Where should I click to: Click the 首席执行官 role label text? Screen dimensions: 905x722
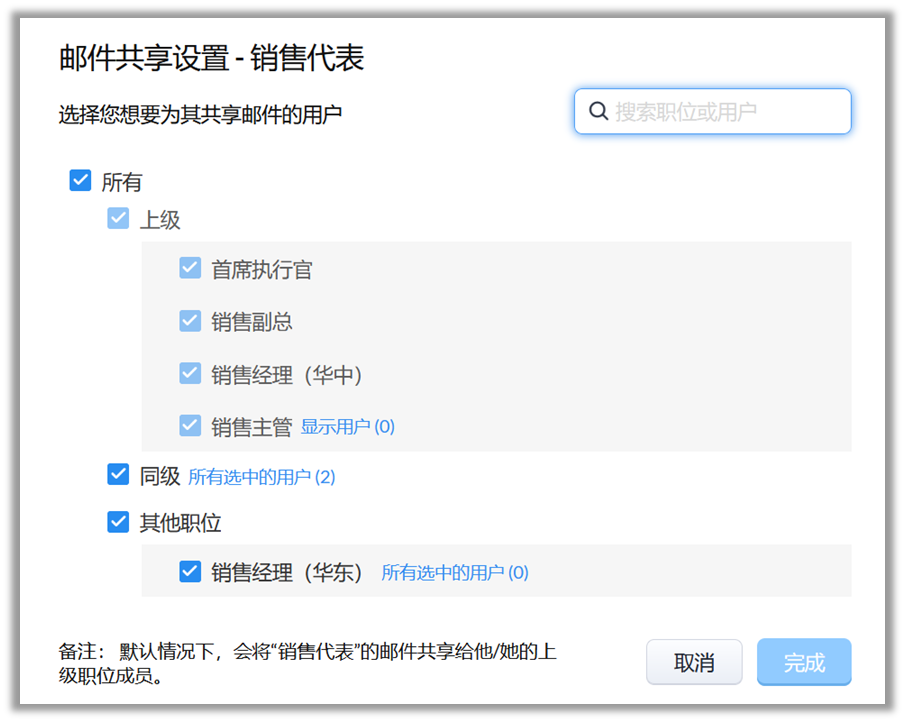coord(263,269)
